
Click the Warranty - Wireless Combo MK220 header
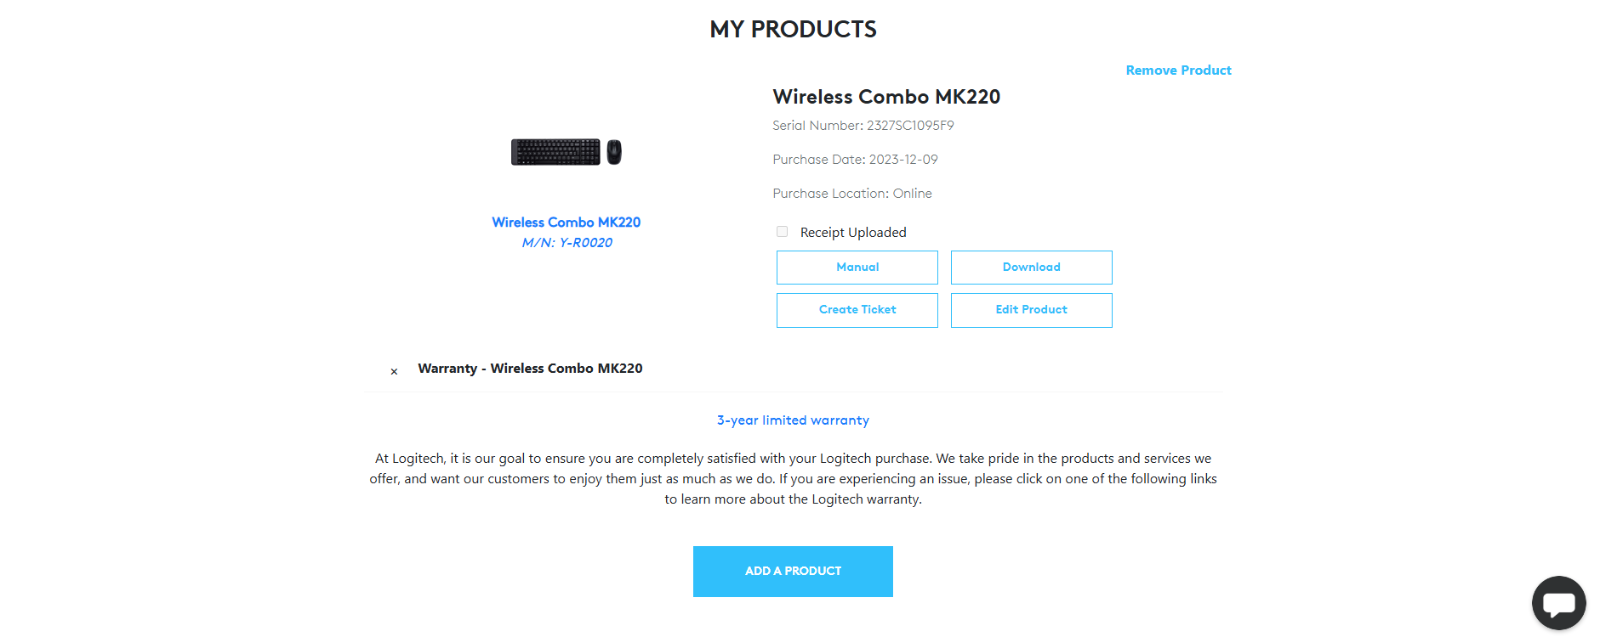pyautogui.click(x=530, y=368)
